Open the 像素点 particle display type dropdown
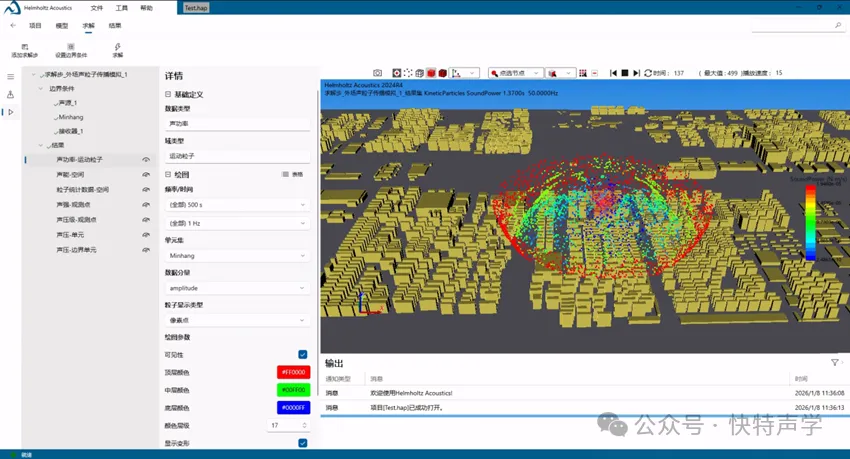This screenshot has width=850, height=459. [237, 320]
